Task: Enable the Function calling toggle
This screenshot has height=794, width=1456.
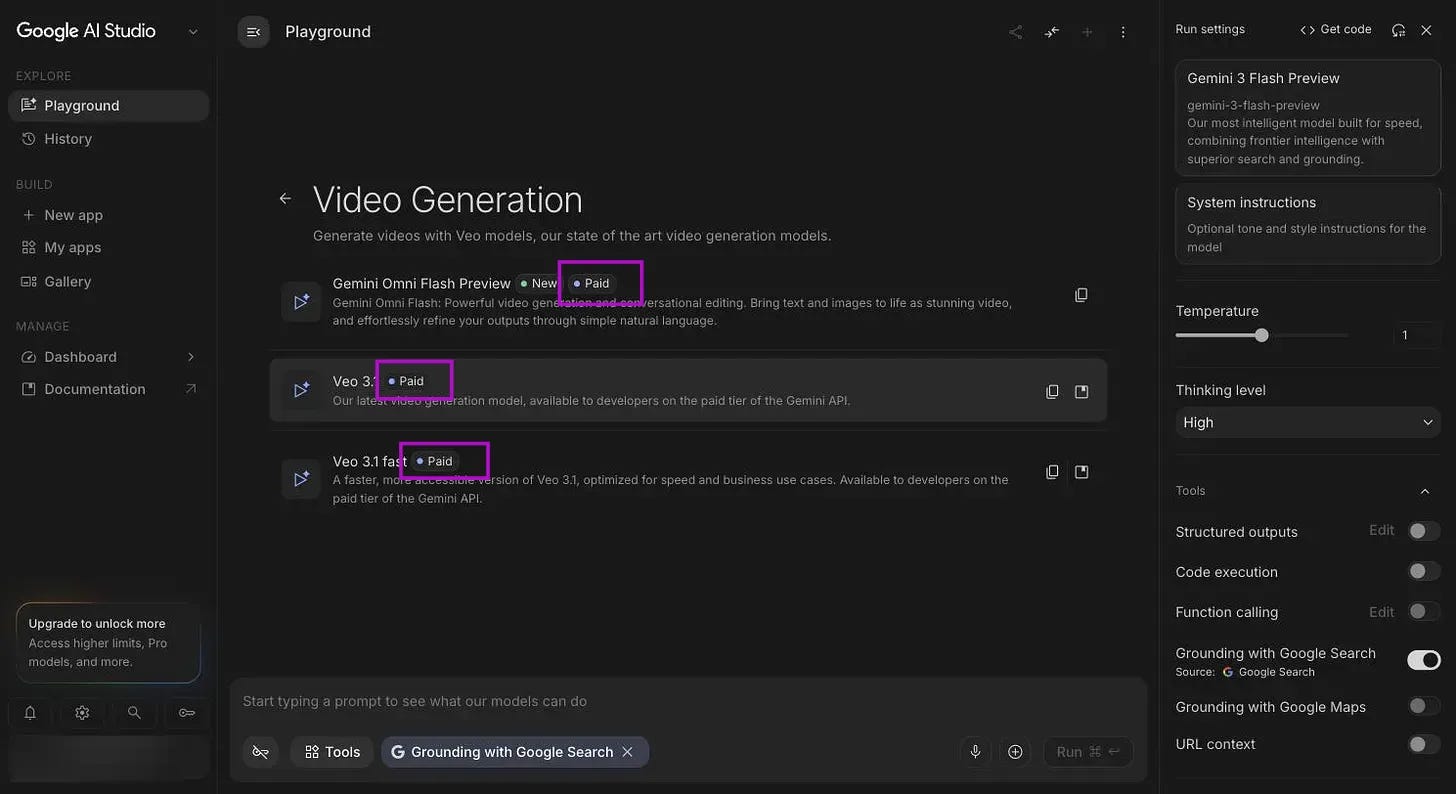Action: (1424, 611)
